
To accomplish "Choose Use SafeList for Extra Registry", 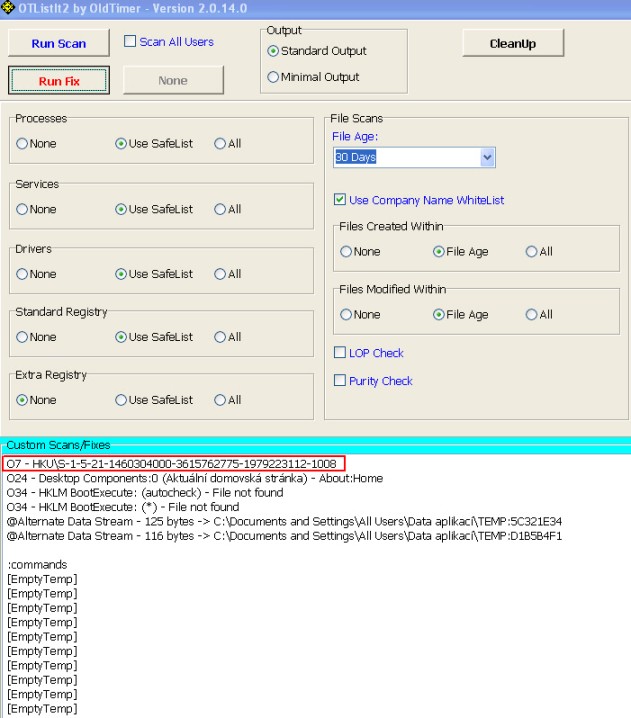I will 122,400.
